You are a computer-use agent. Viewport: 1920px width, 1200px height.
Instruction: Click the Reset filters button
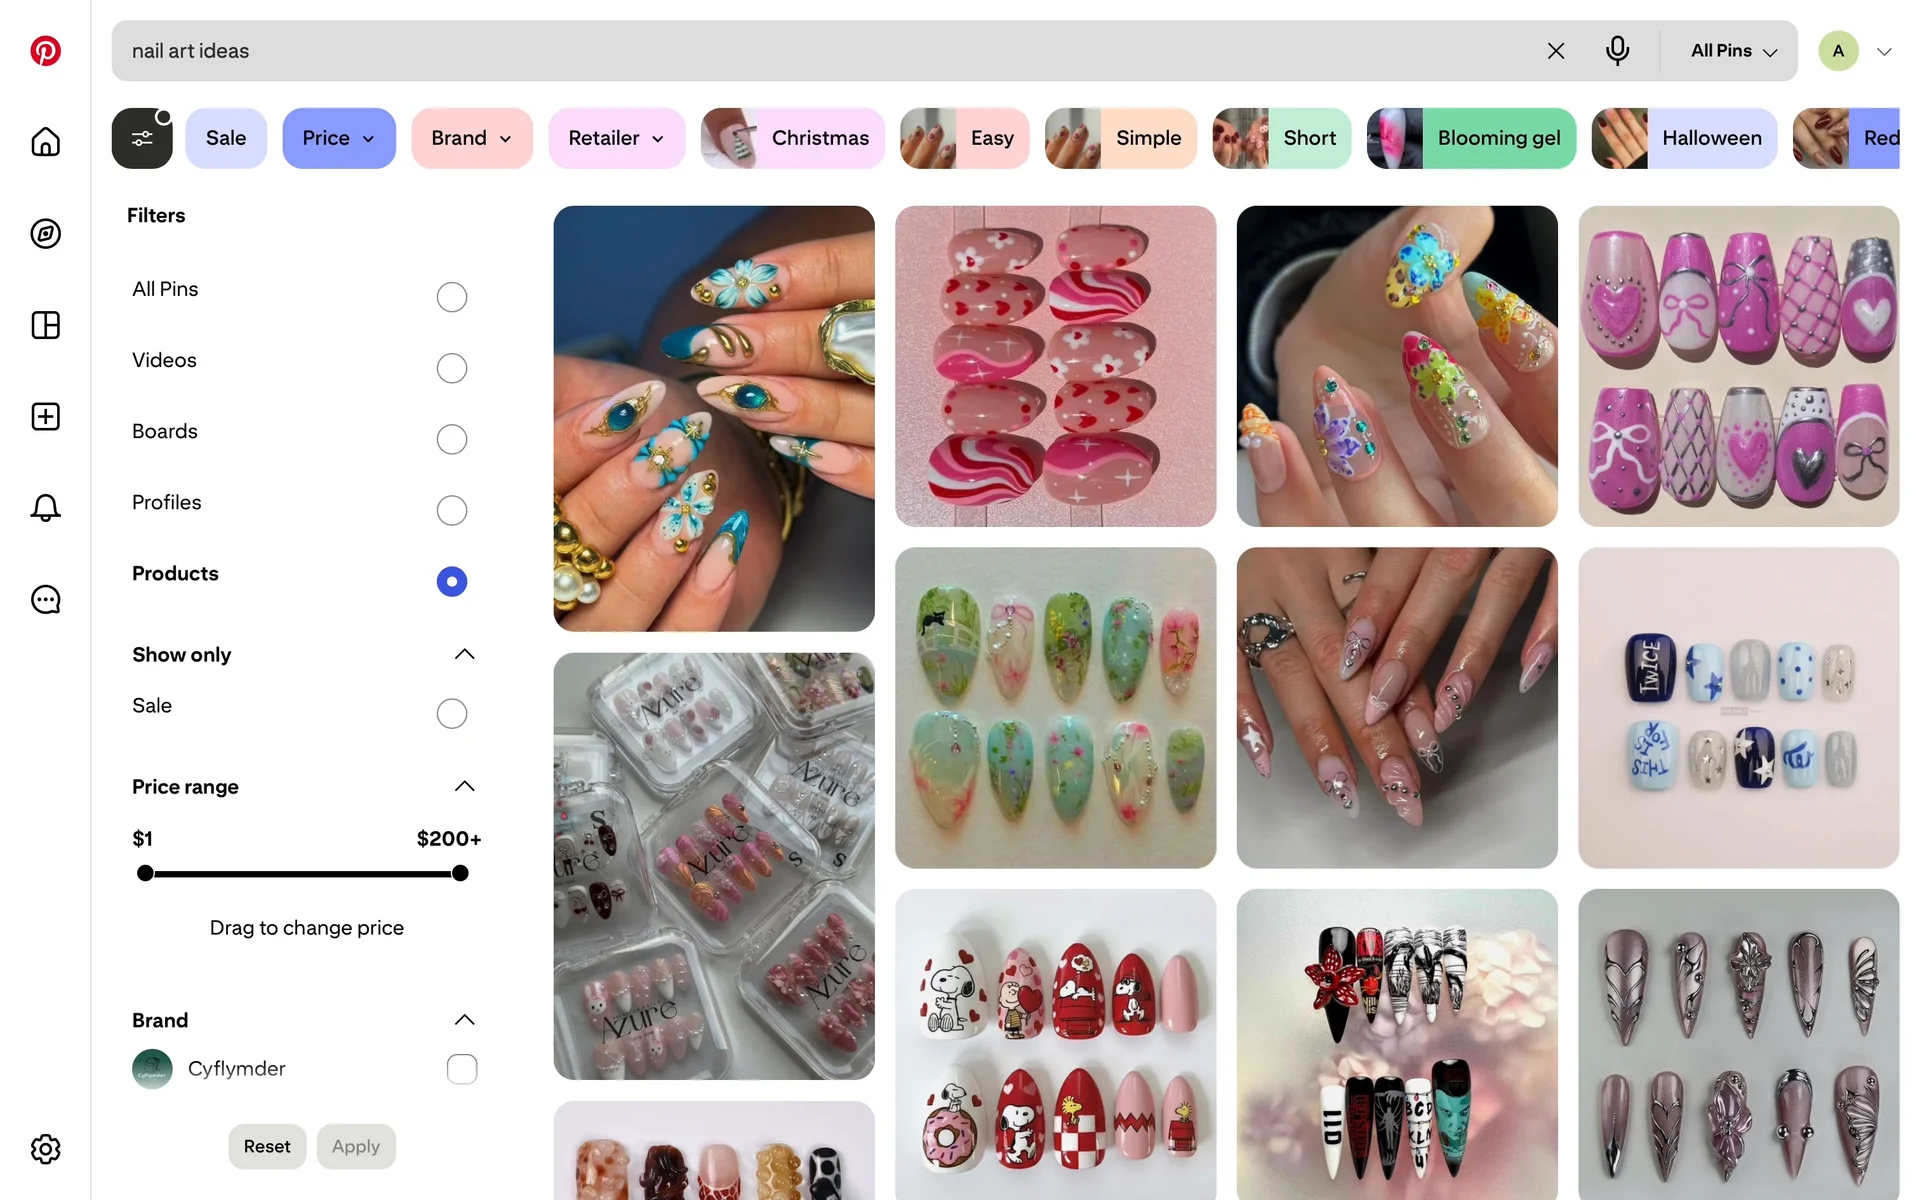click(267, 1147)
